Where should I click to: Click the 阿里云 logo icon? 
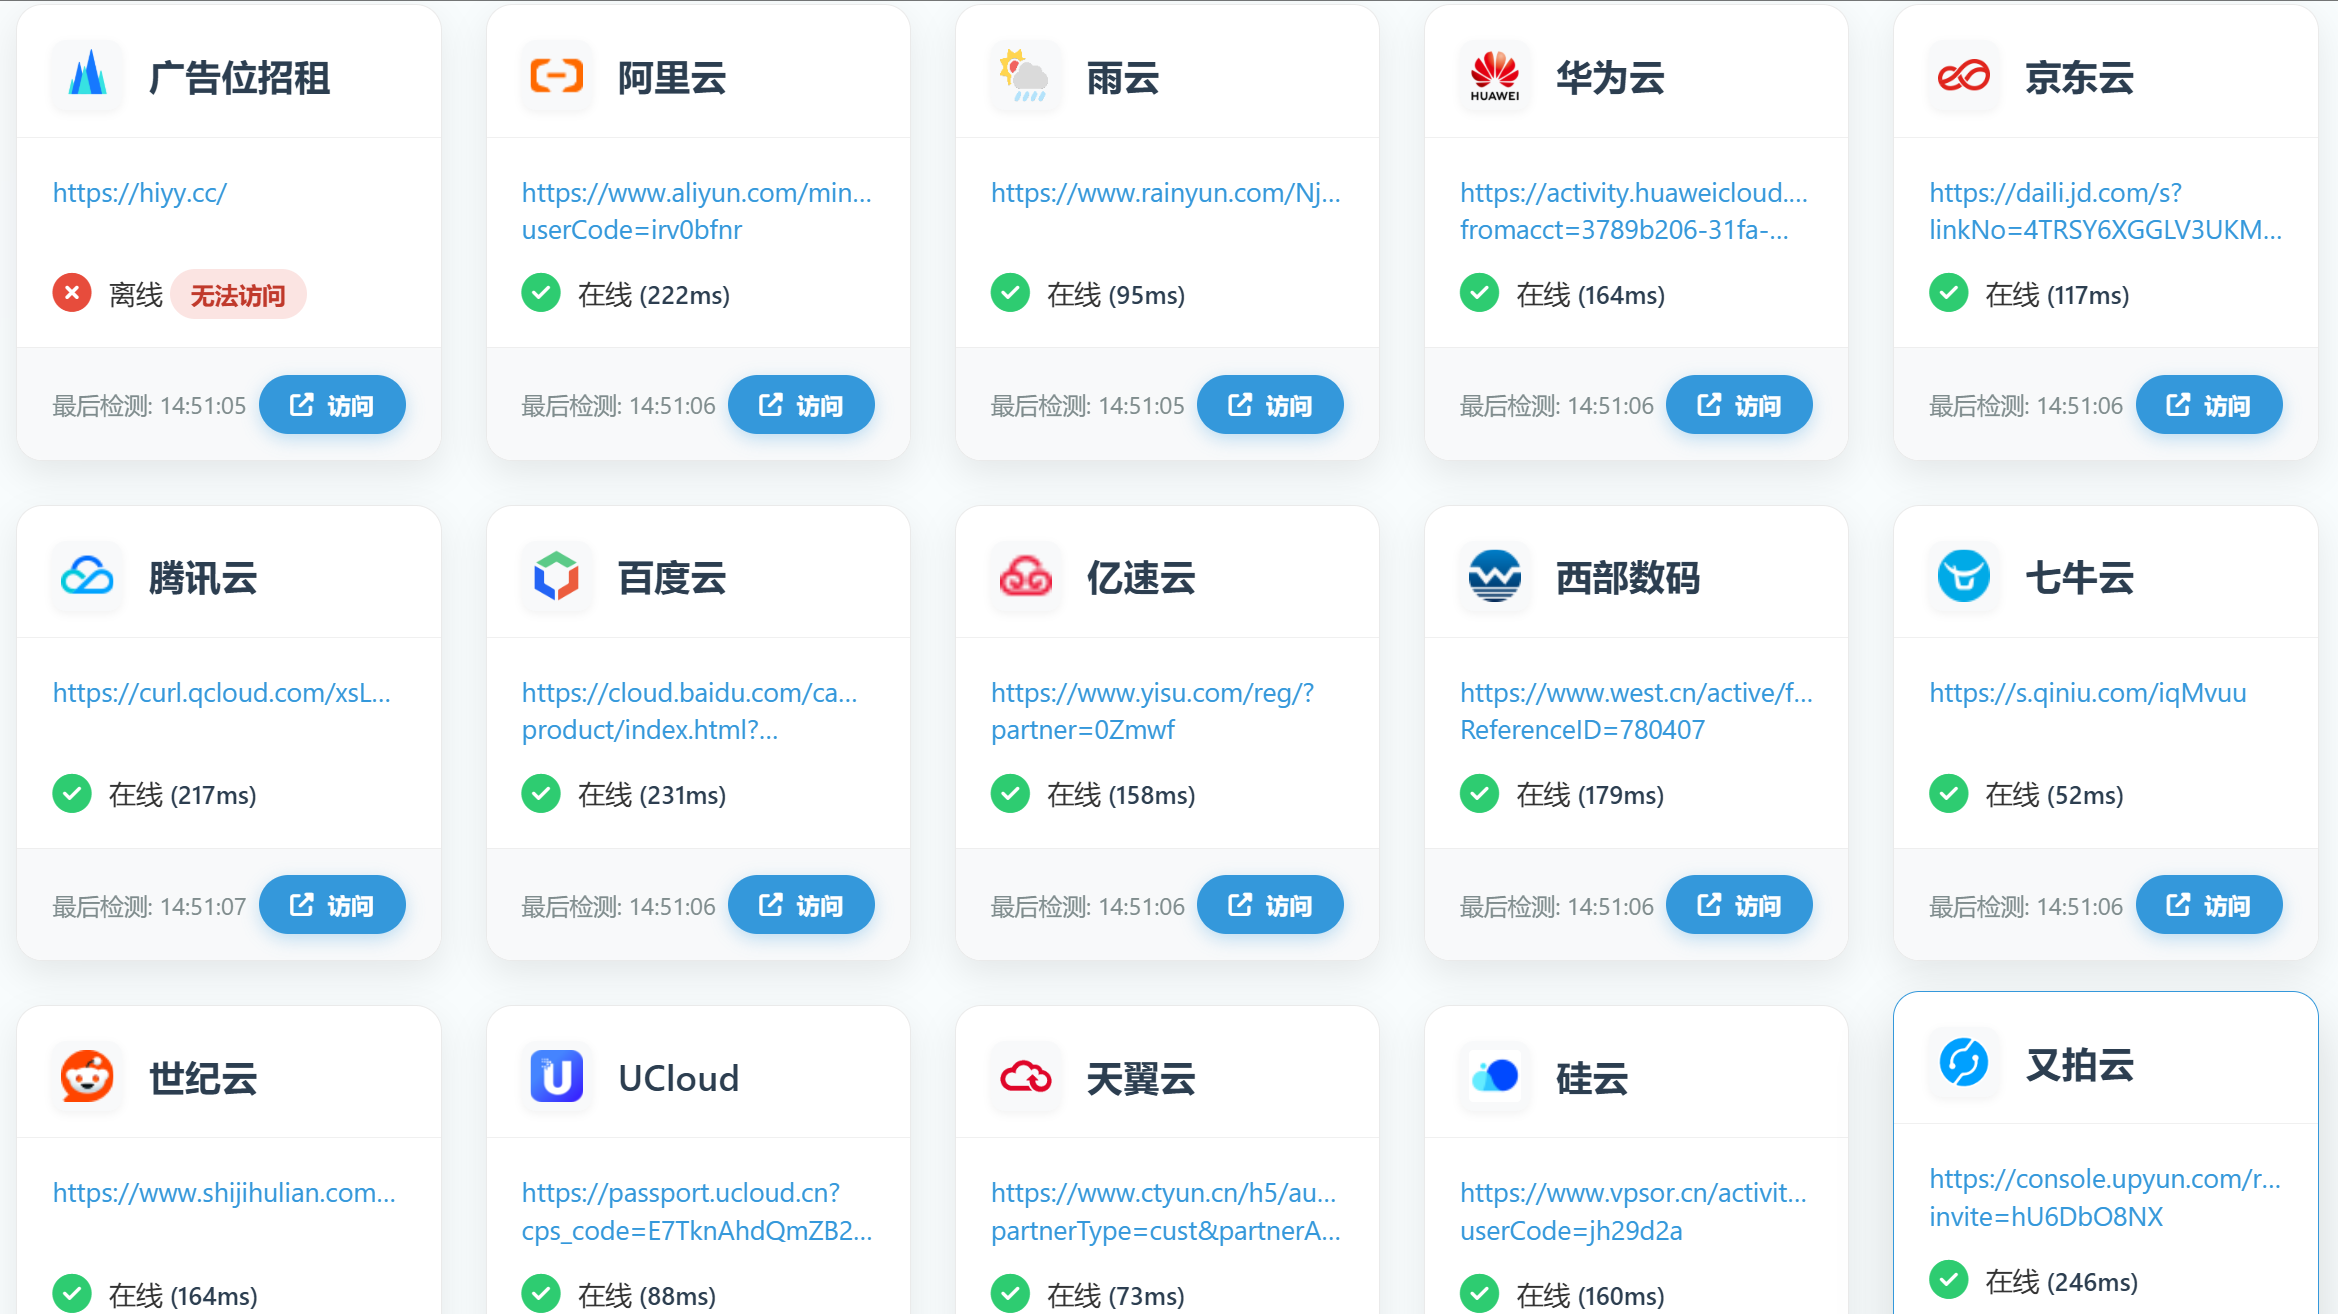556,76
